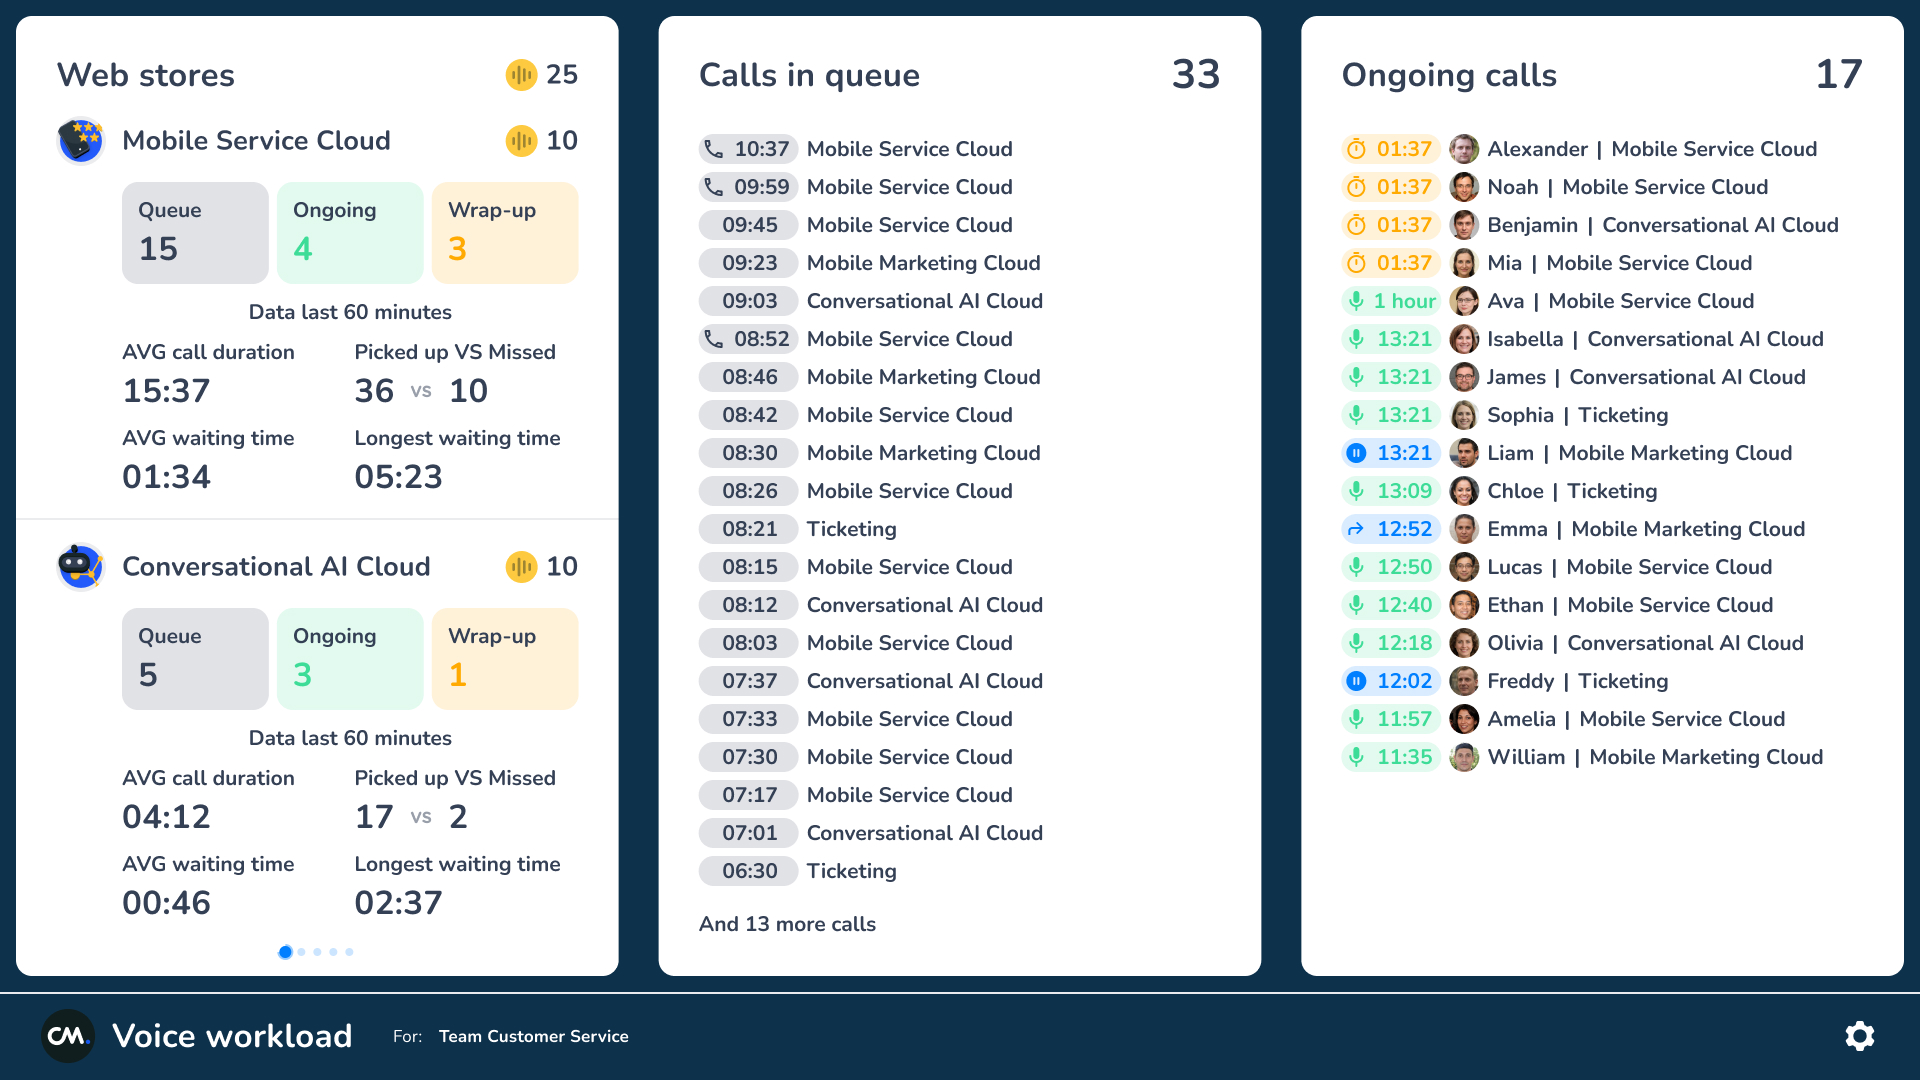The image size is (1920, 1080).
Task: Click the Ongoing 4 tile
Action: pos(350,233)
